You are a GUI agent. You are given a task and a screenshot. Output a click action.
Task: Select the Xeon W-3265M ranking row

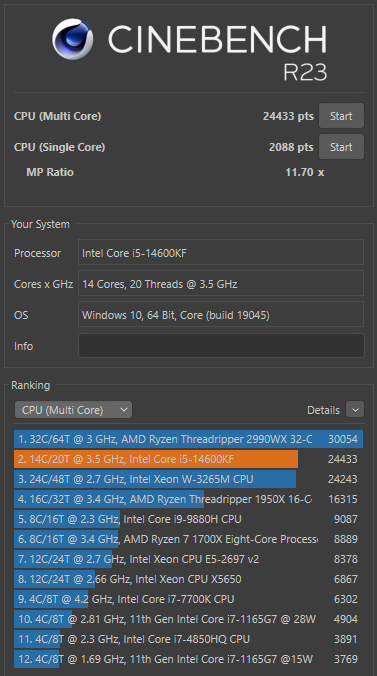[x=188, y=479]
